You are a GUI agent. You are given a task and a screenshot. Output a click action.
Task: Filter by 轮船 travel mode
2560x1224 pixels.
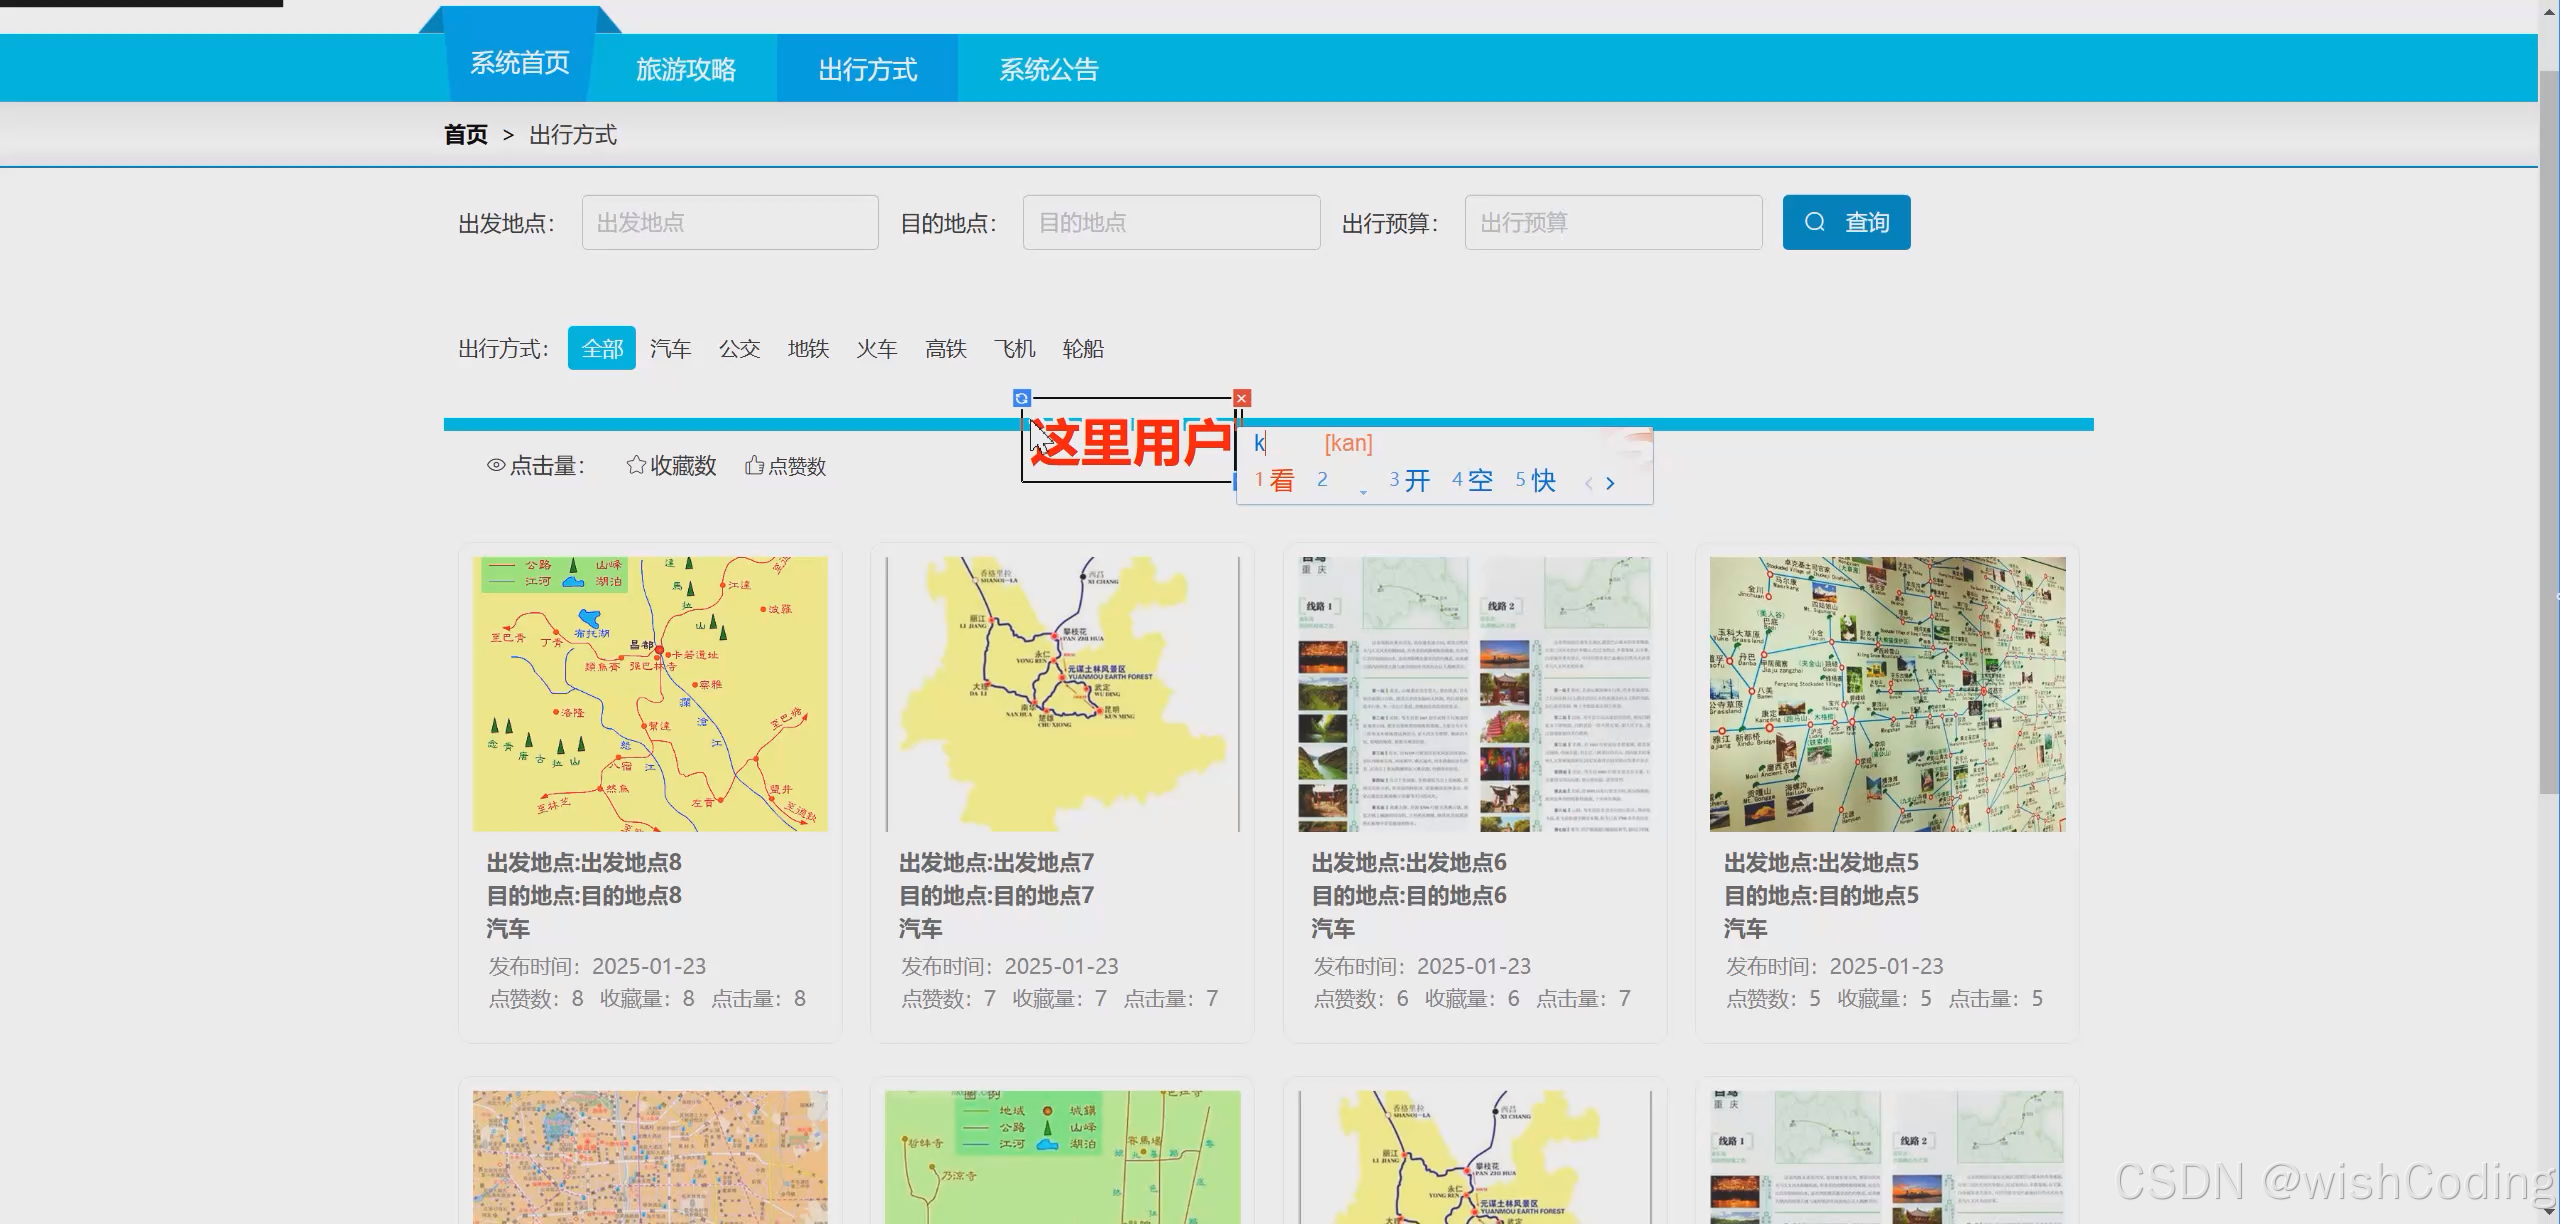coord(1083,348)
